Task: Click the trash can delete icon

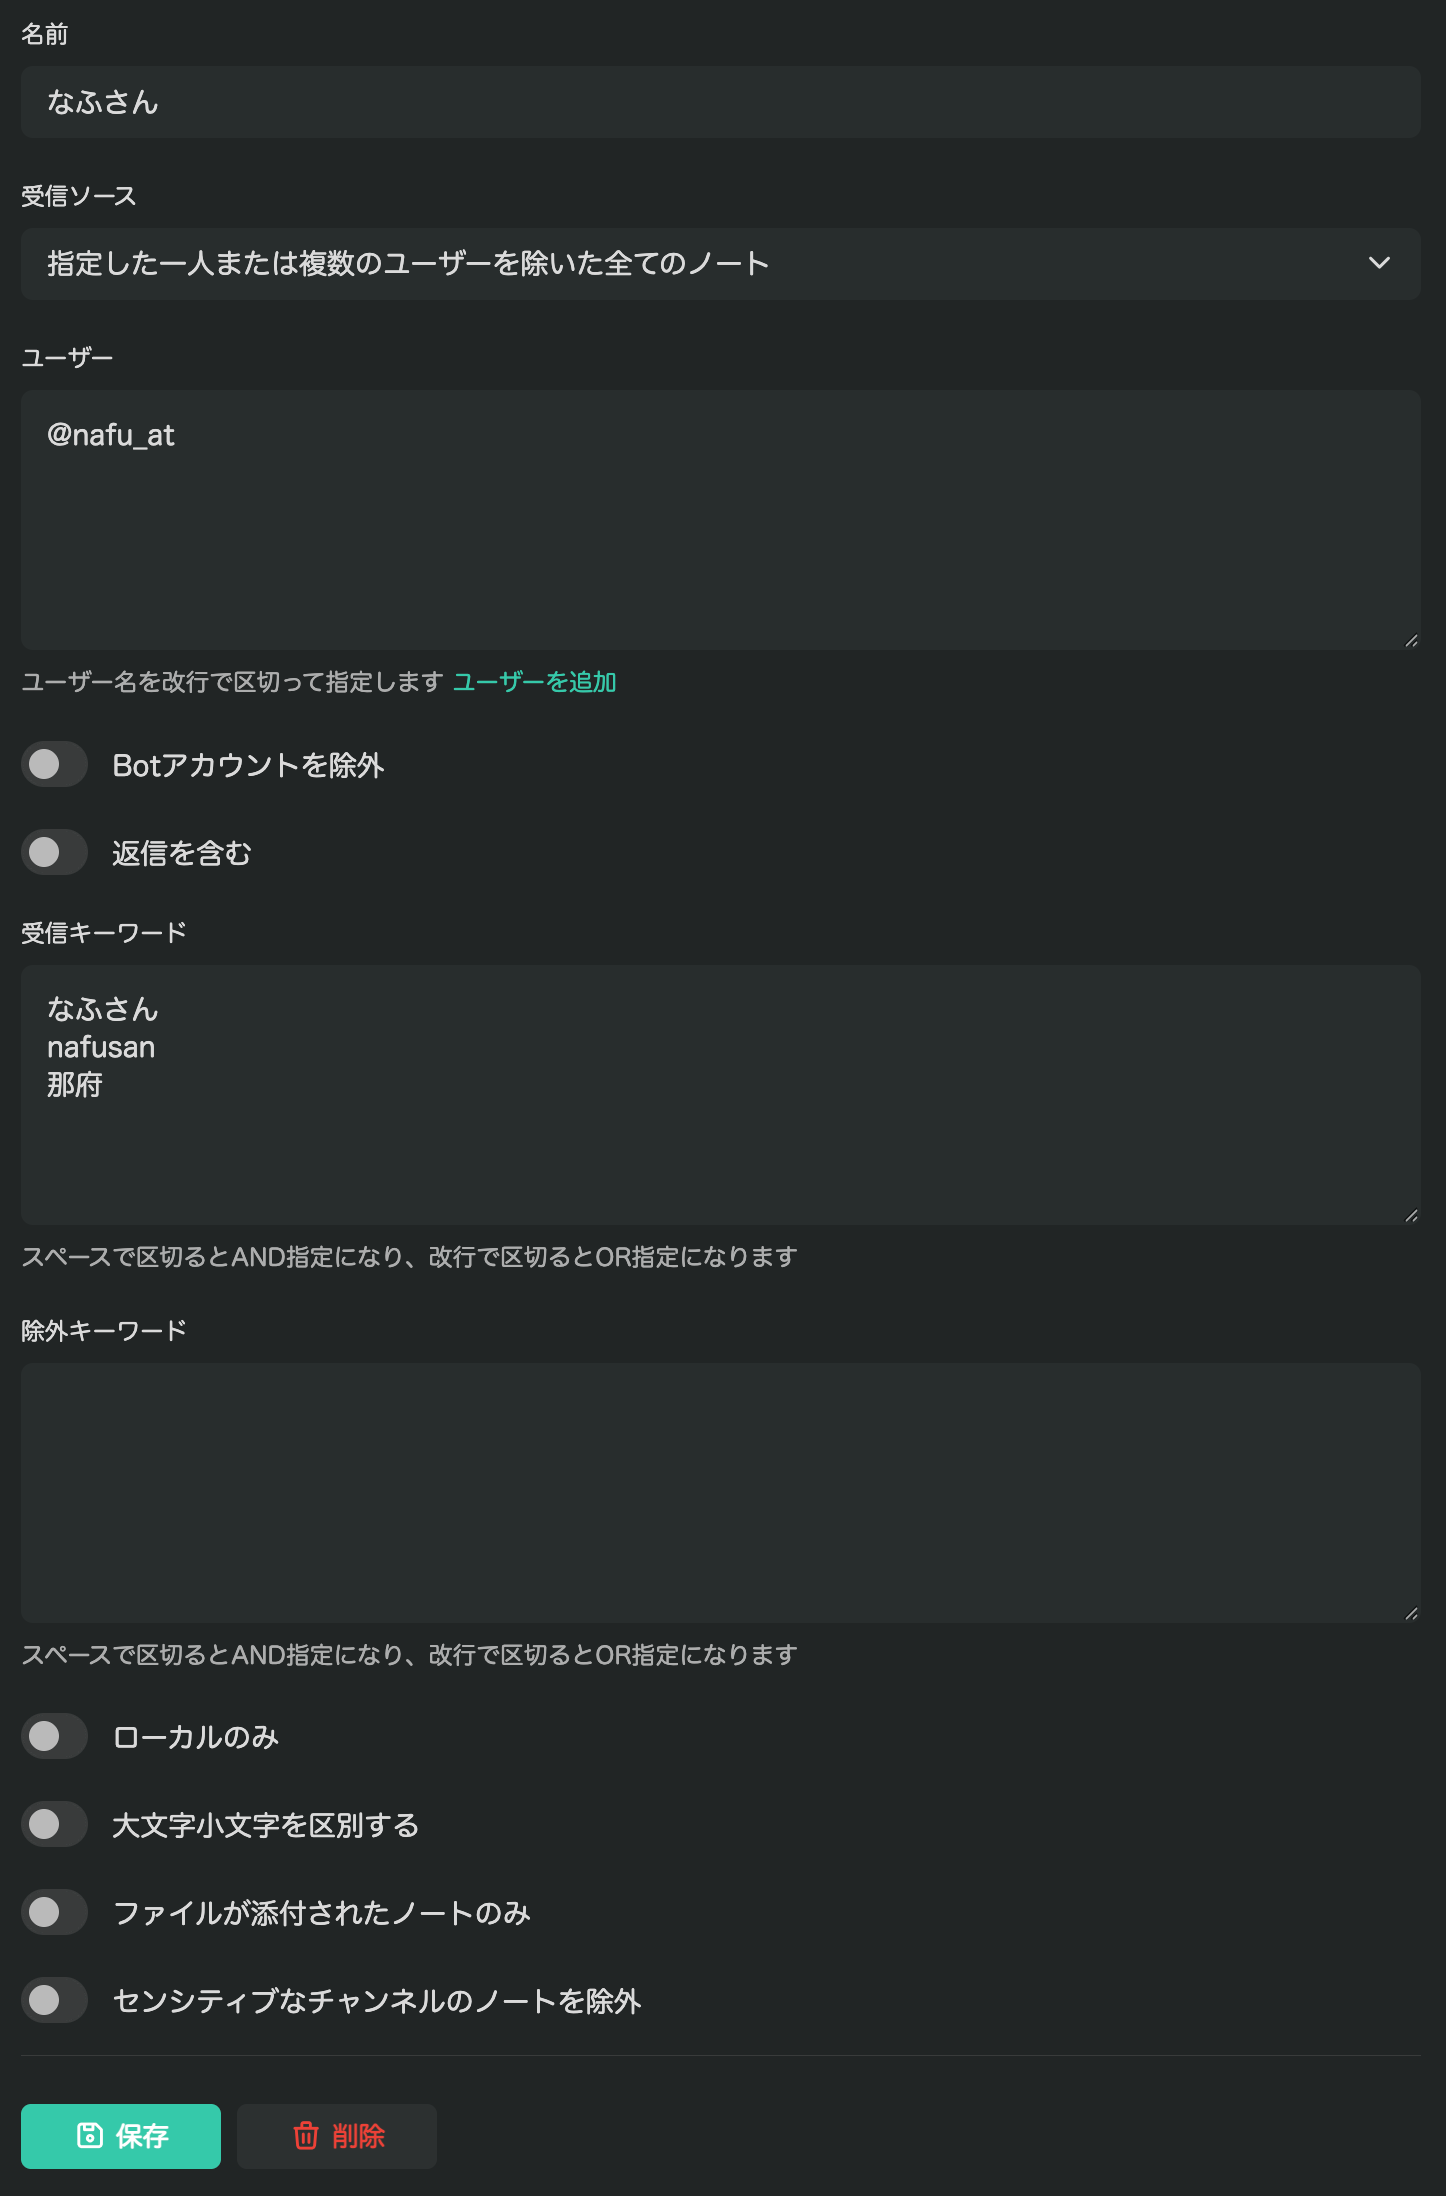Action: pos(306,2136)
